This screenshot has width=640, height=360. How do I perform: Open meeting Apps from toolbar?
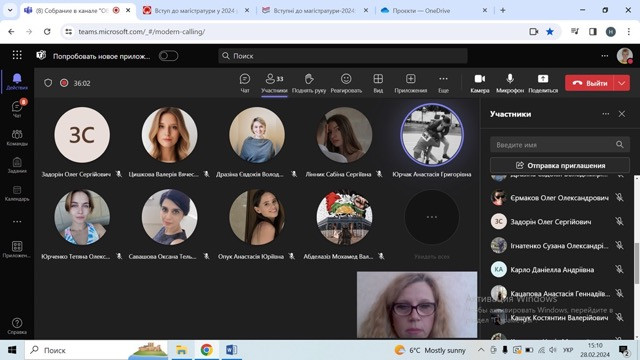pos(411,83)
